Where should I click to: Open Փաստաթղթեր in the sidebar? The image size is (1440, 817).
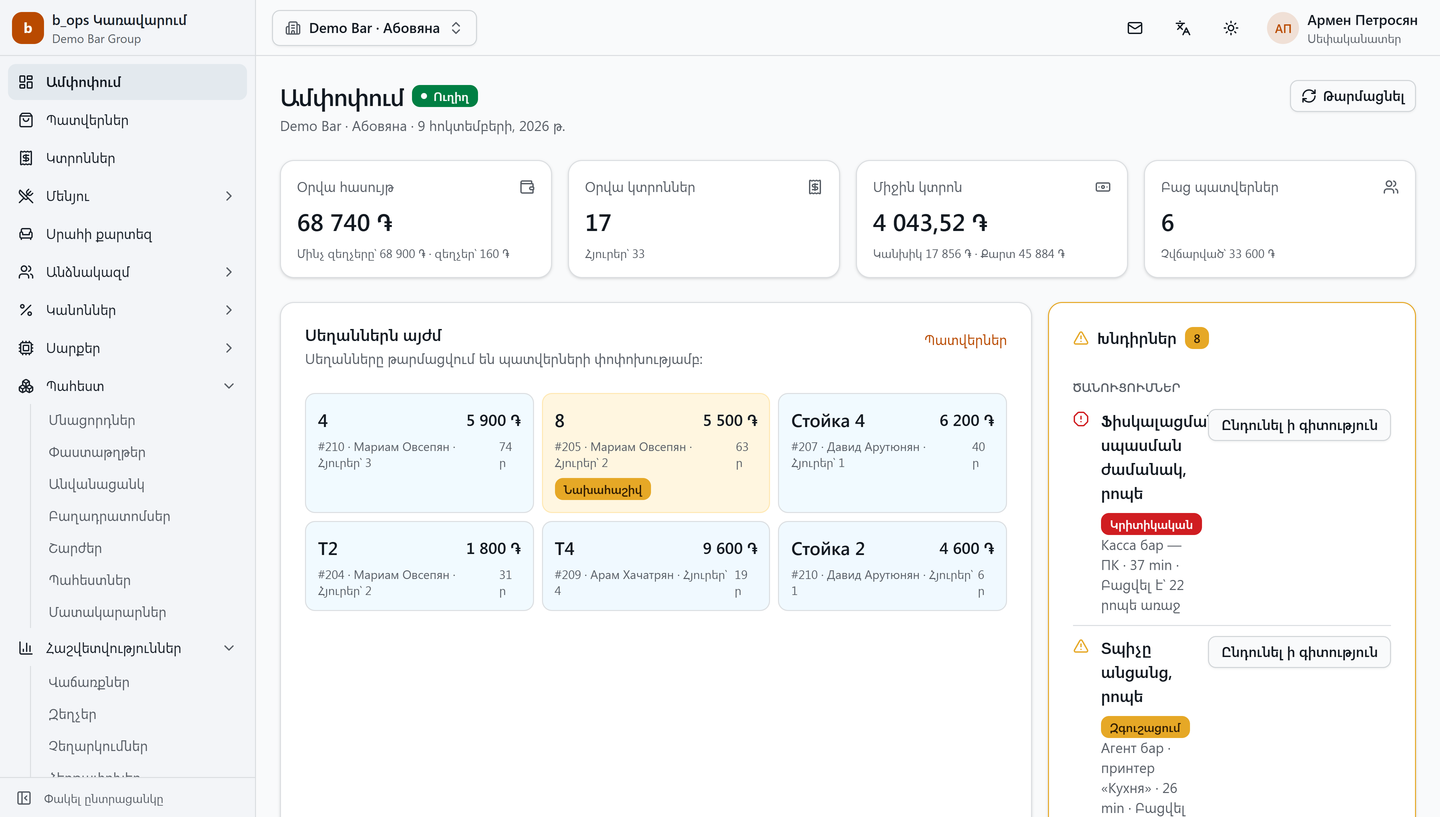(97, 452)
